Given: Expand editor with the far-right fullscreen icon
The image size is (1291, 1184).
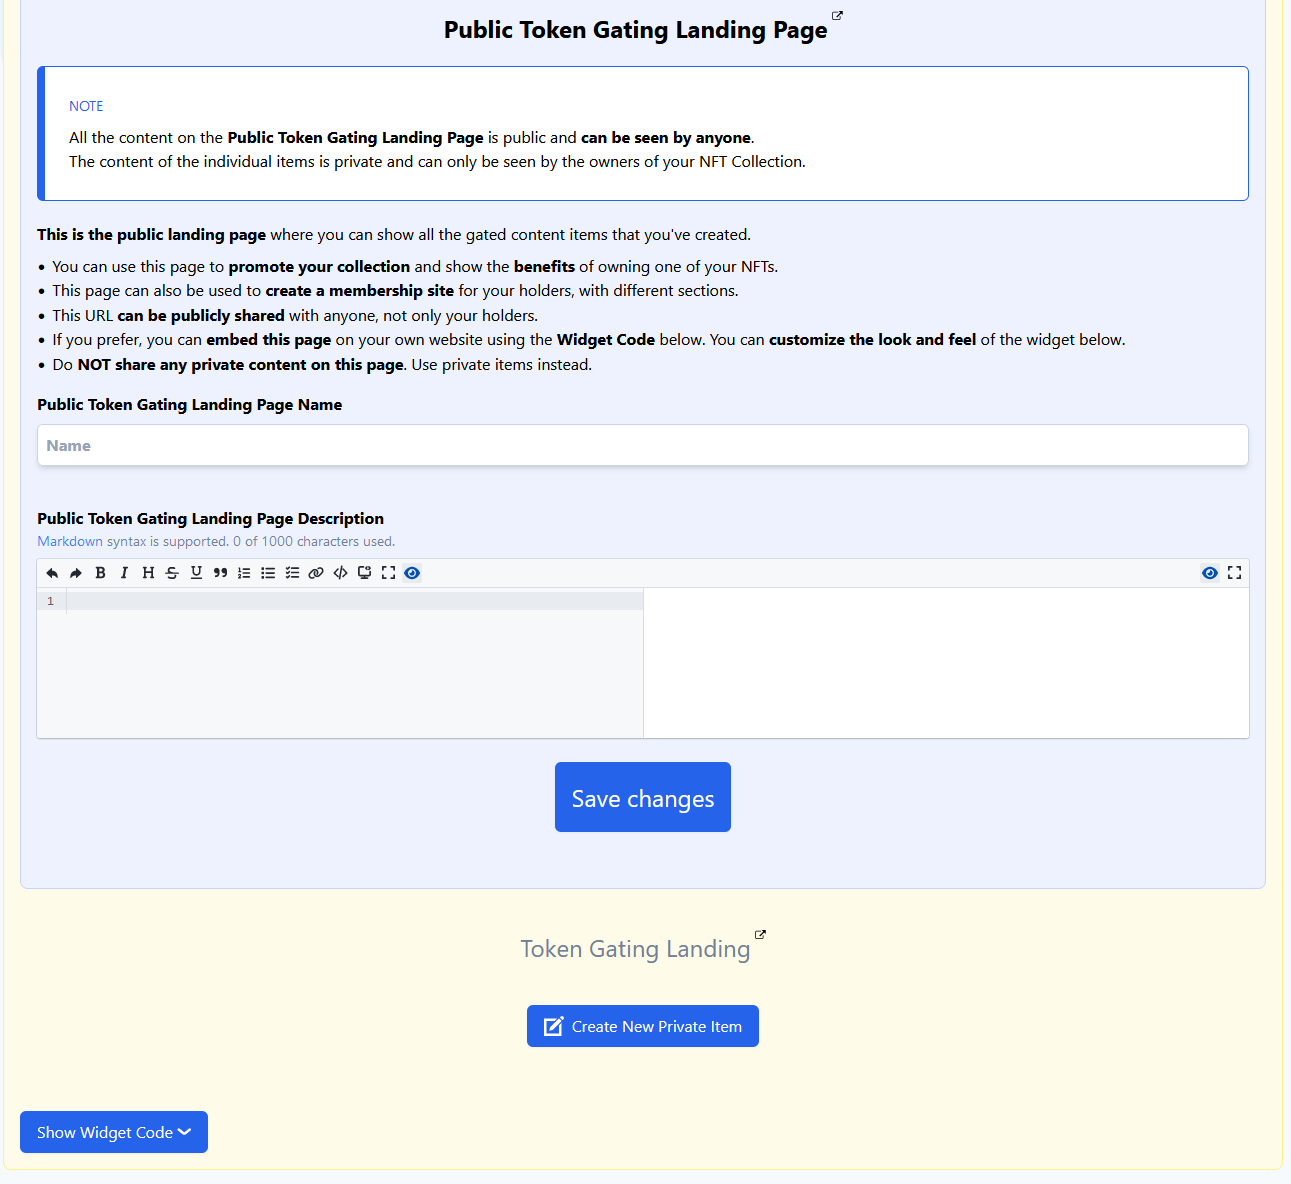Looking at the screenshot, I should pos(1234,573).
